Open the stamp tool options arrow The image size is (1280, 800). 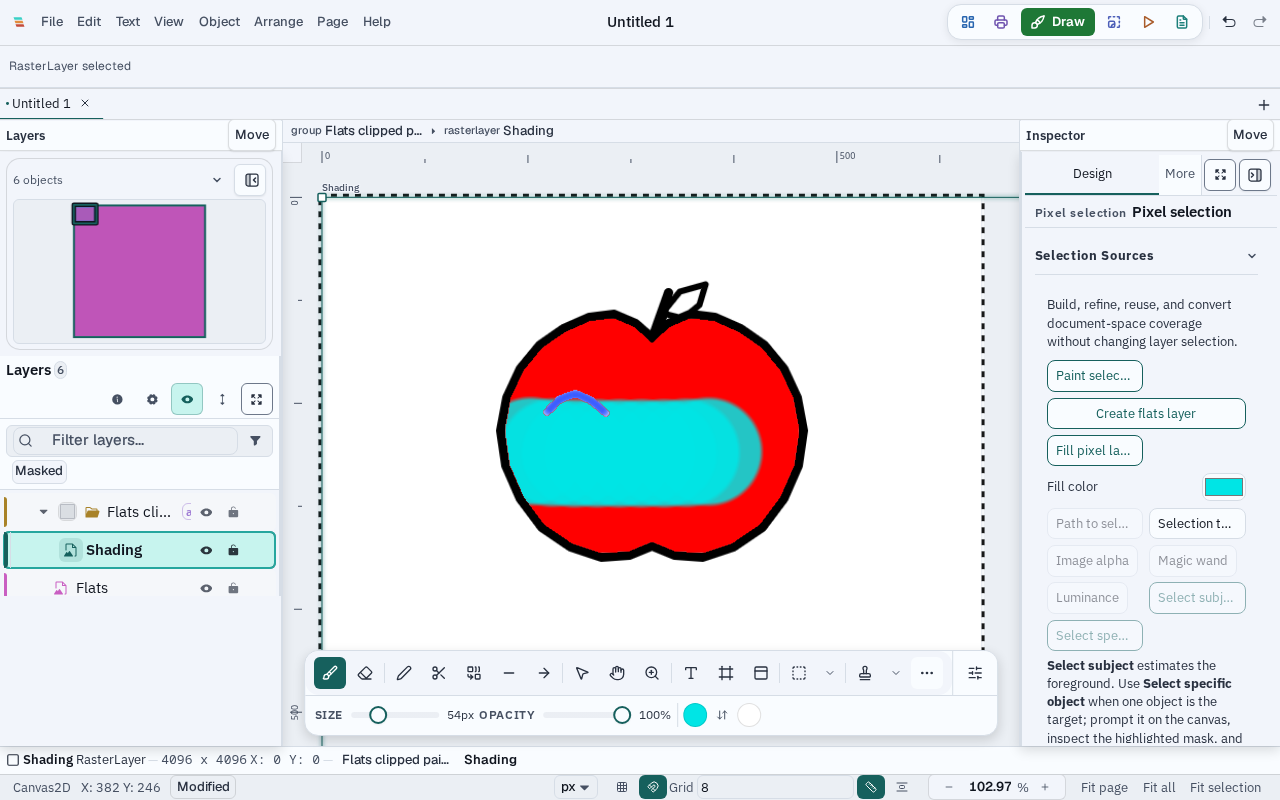896,673
